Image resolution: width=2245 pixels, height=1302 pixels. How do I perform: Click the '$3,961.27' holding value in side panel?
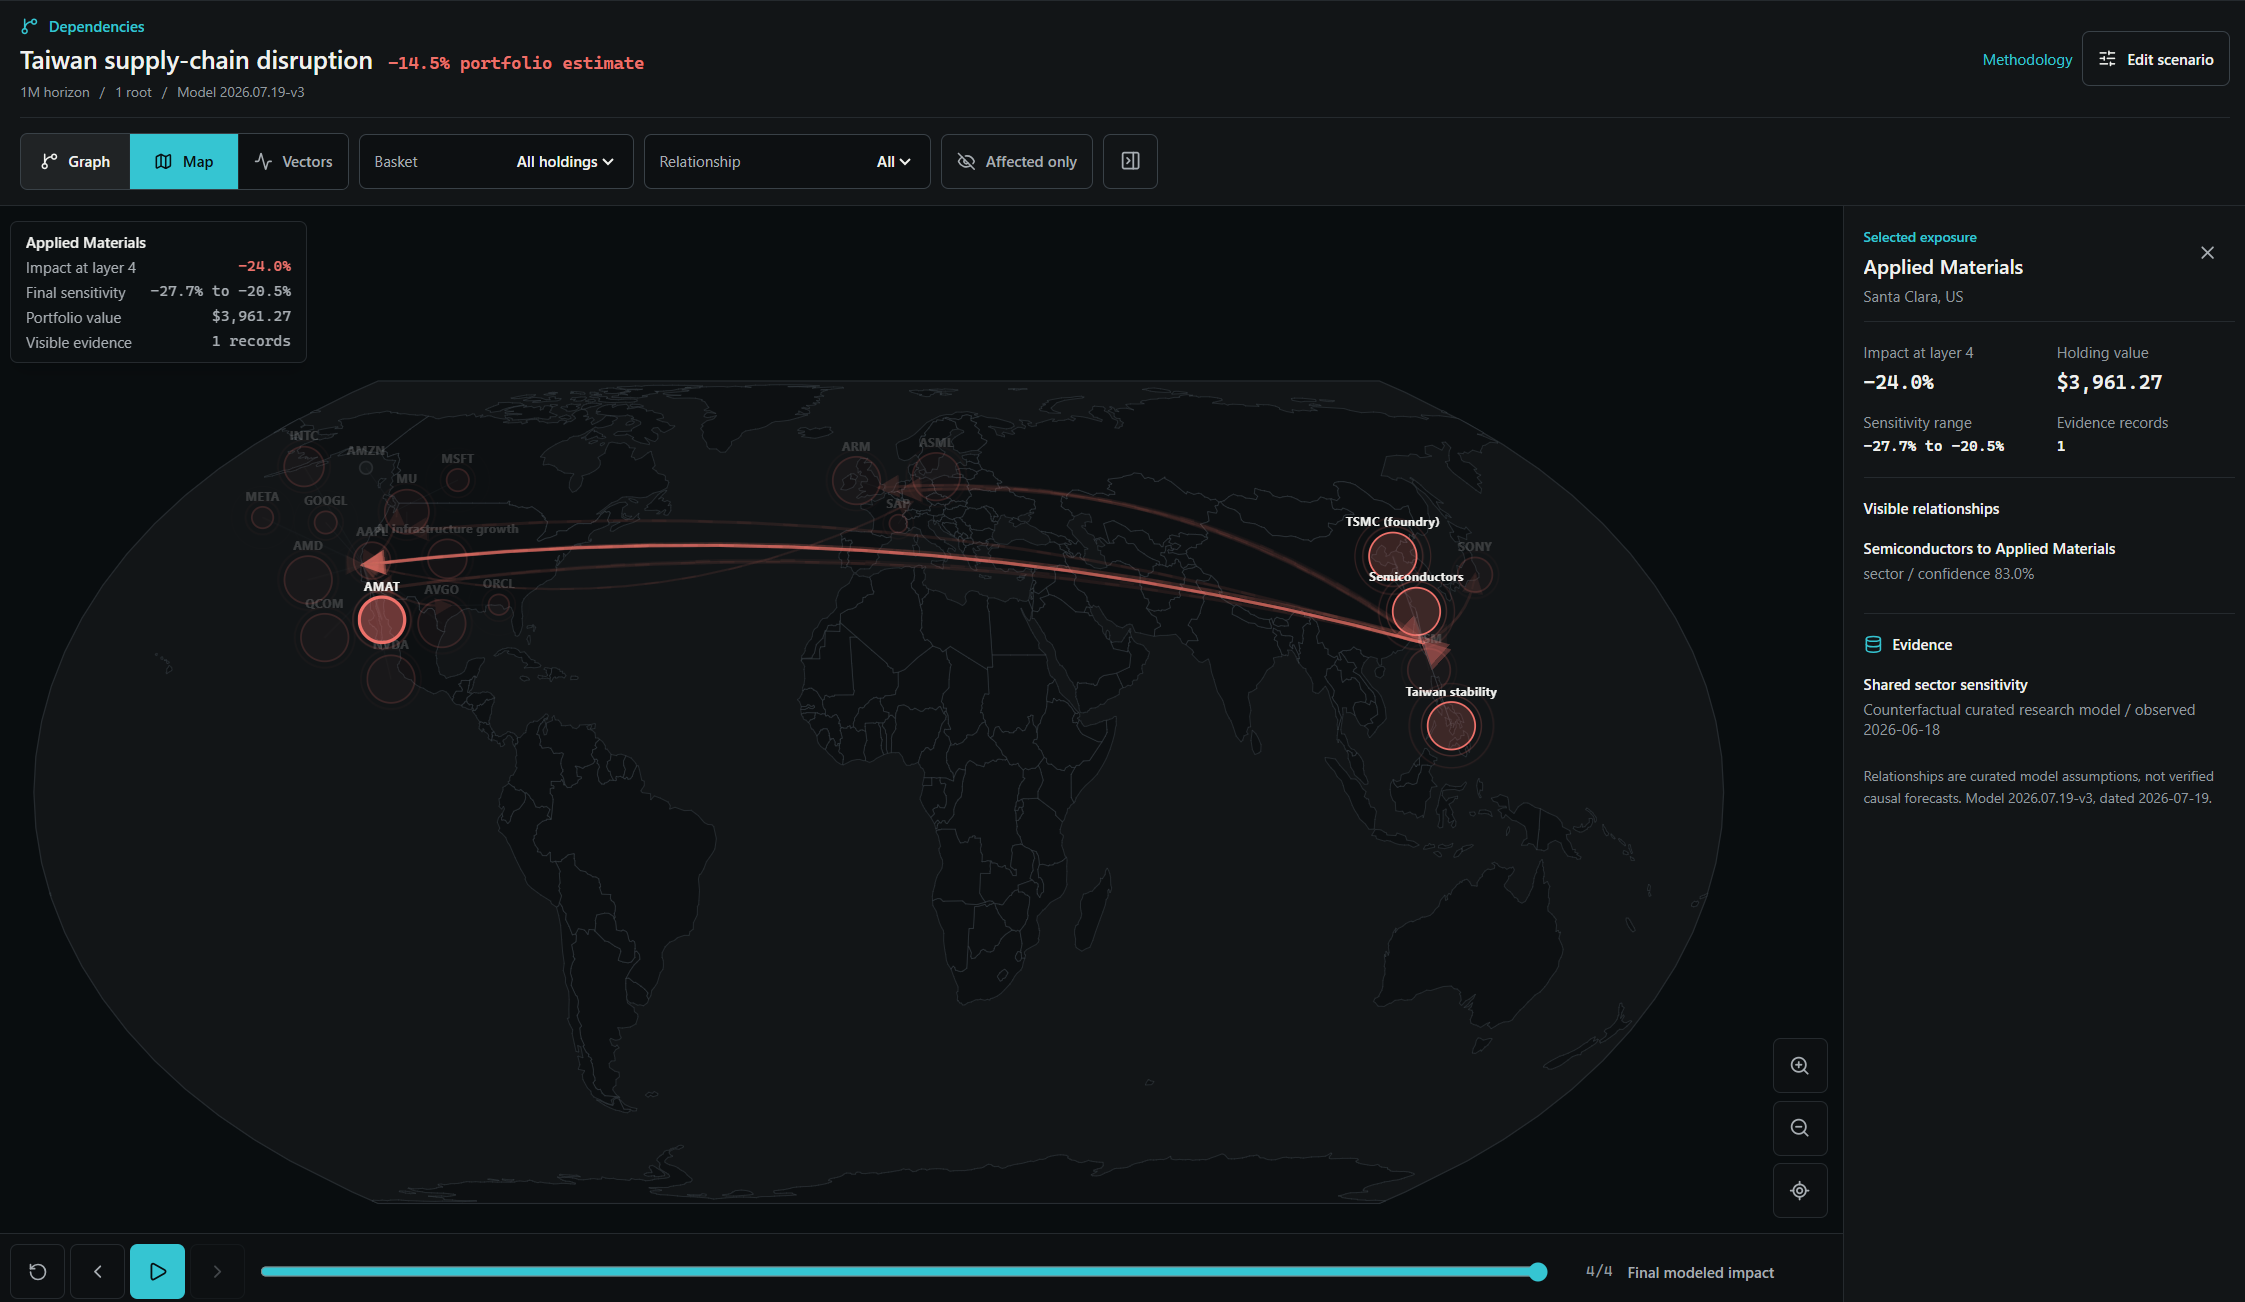tap(2109, 382)
